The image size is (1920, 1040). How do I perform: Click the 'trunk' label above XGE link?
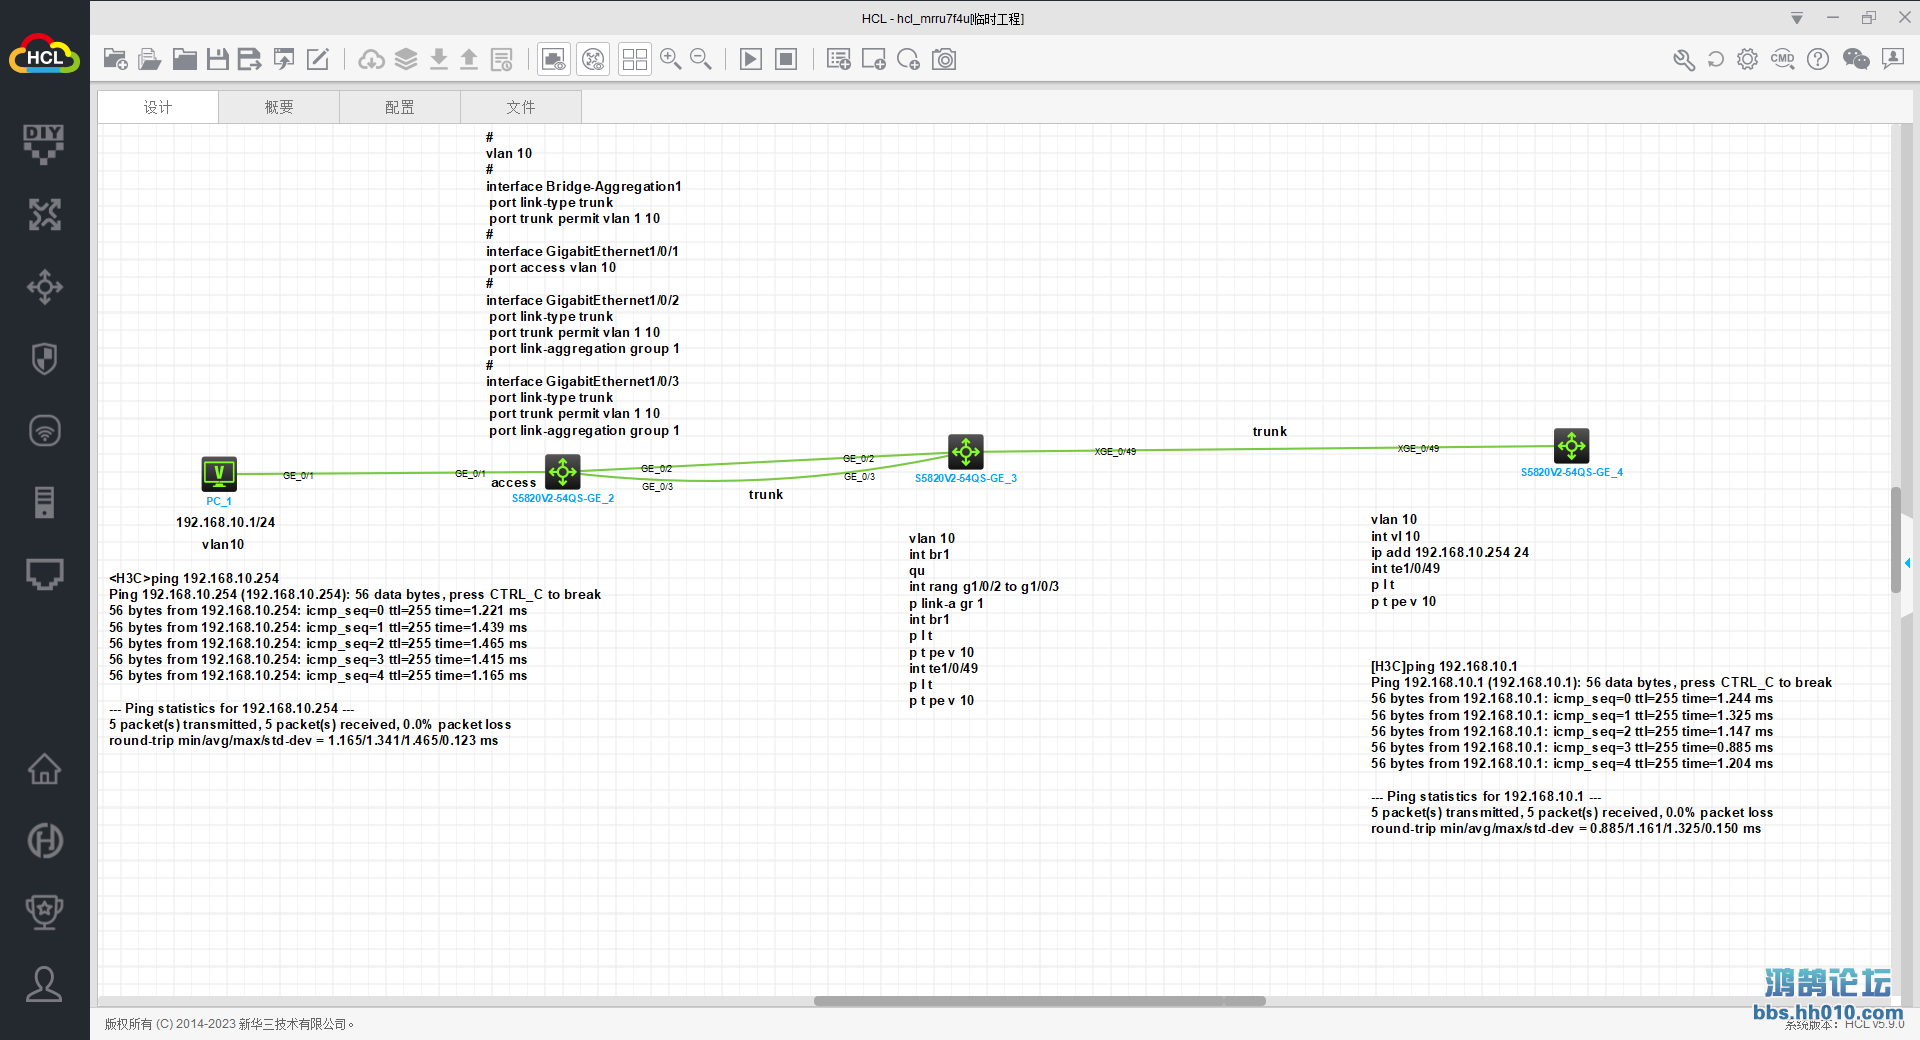point(1270,431)
